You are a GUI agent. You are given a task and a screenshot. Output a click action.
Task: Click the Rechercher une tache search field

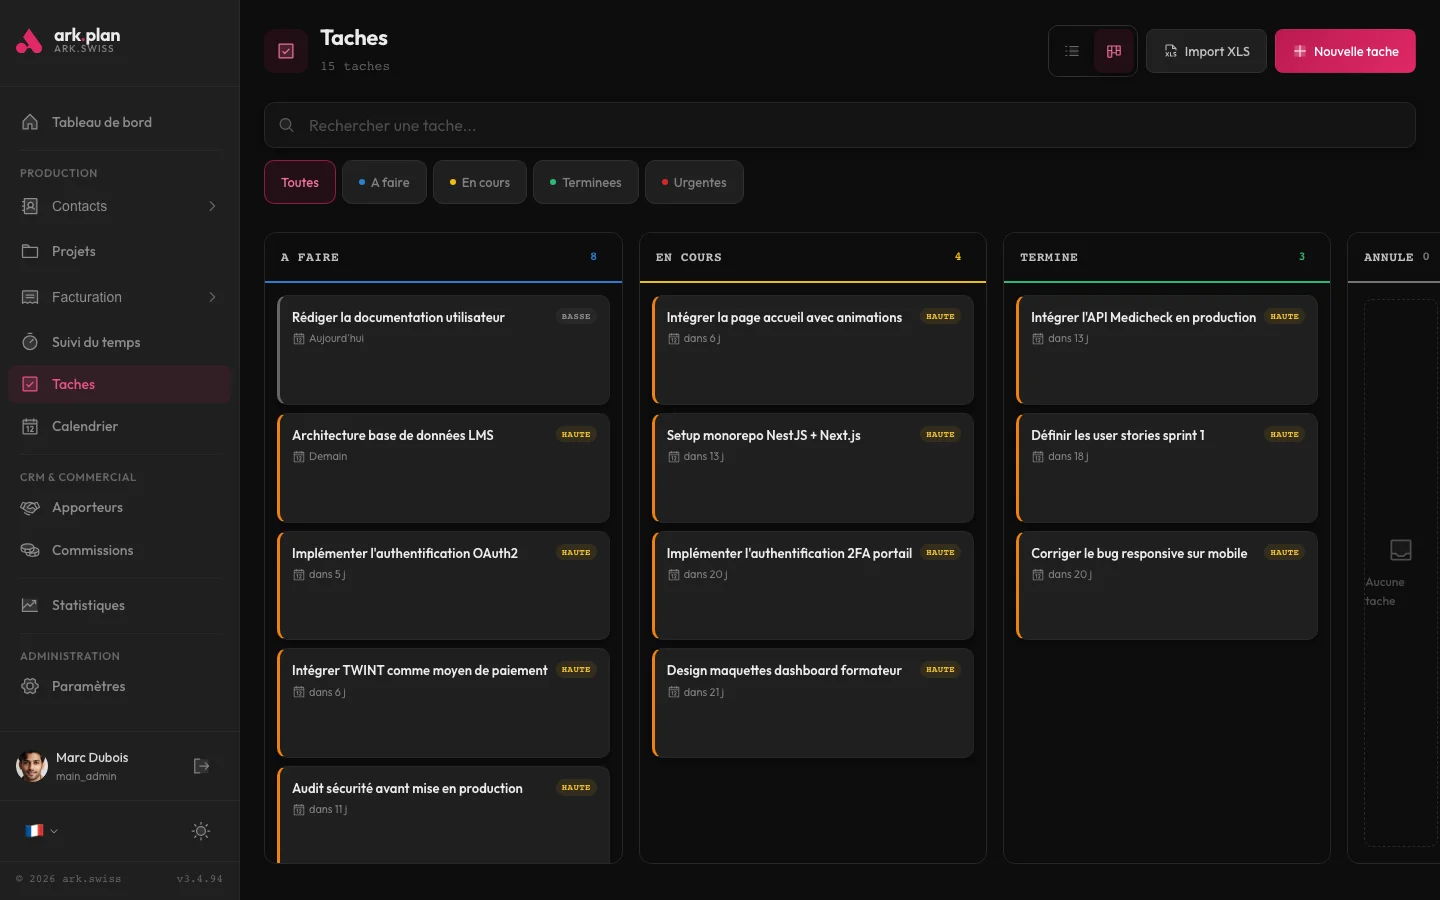click(700, 125)
